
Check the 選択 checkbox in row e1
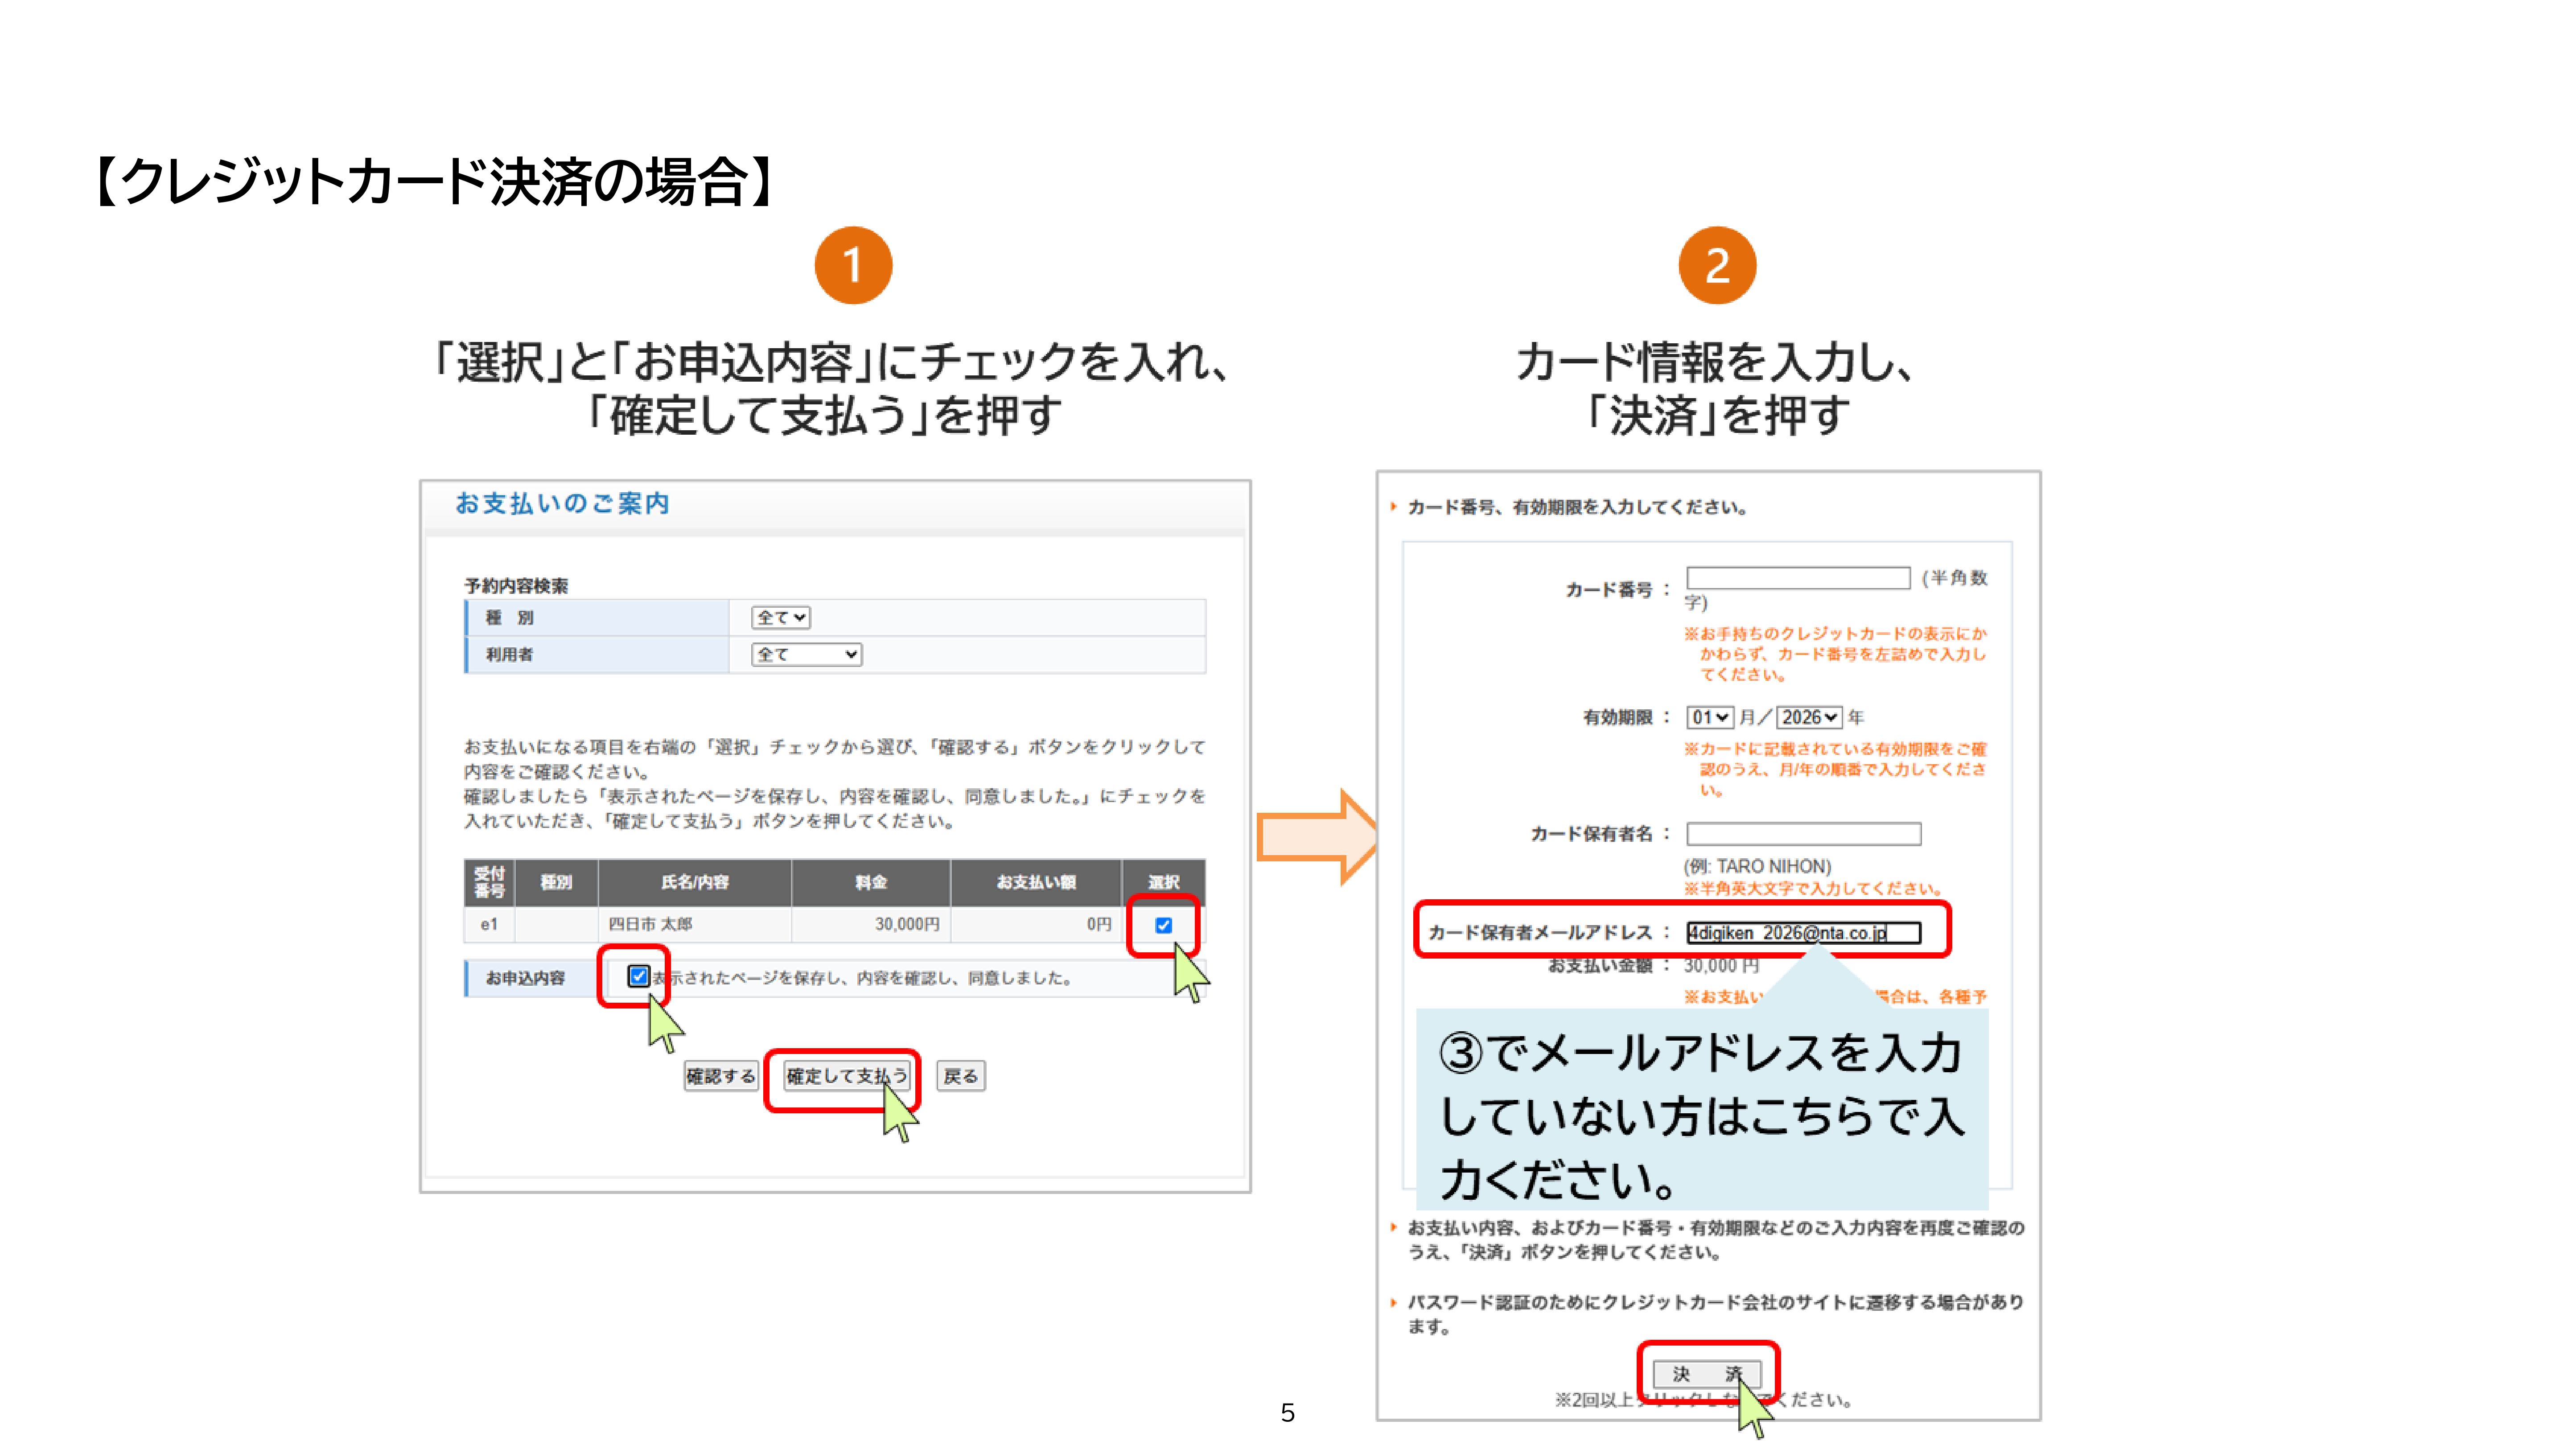[x=1163, y=925]
